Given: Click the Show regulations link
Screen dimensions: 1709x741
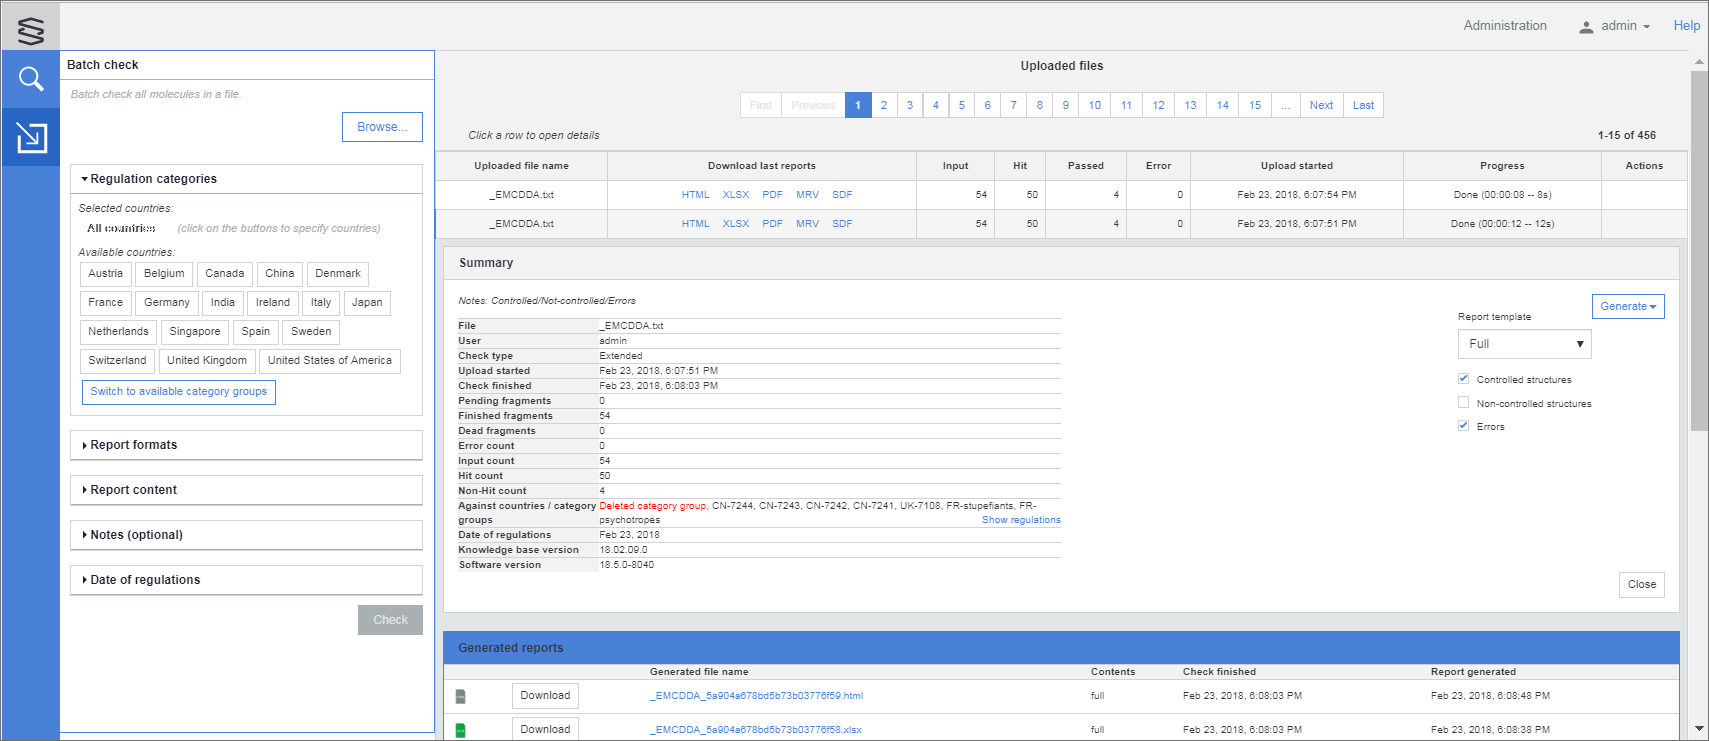Looking at the screenshot, I should [x=1020, y=520].
